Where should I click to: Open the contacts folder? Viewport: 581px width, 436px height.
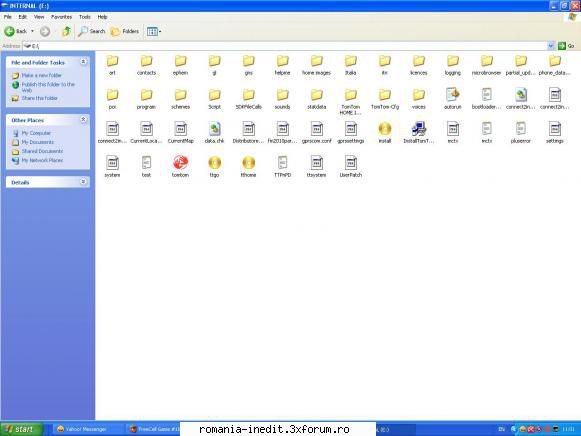point(146,65)
